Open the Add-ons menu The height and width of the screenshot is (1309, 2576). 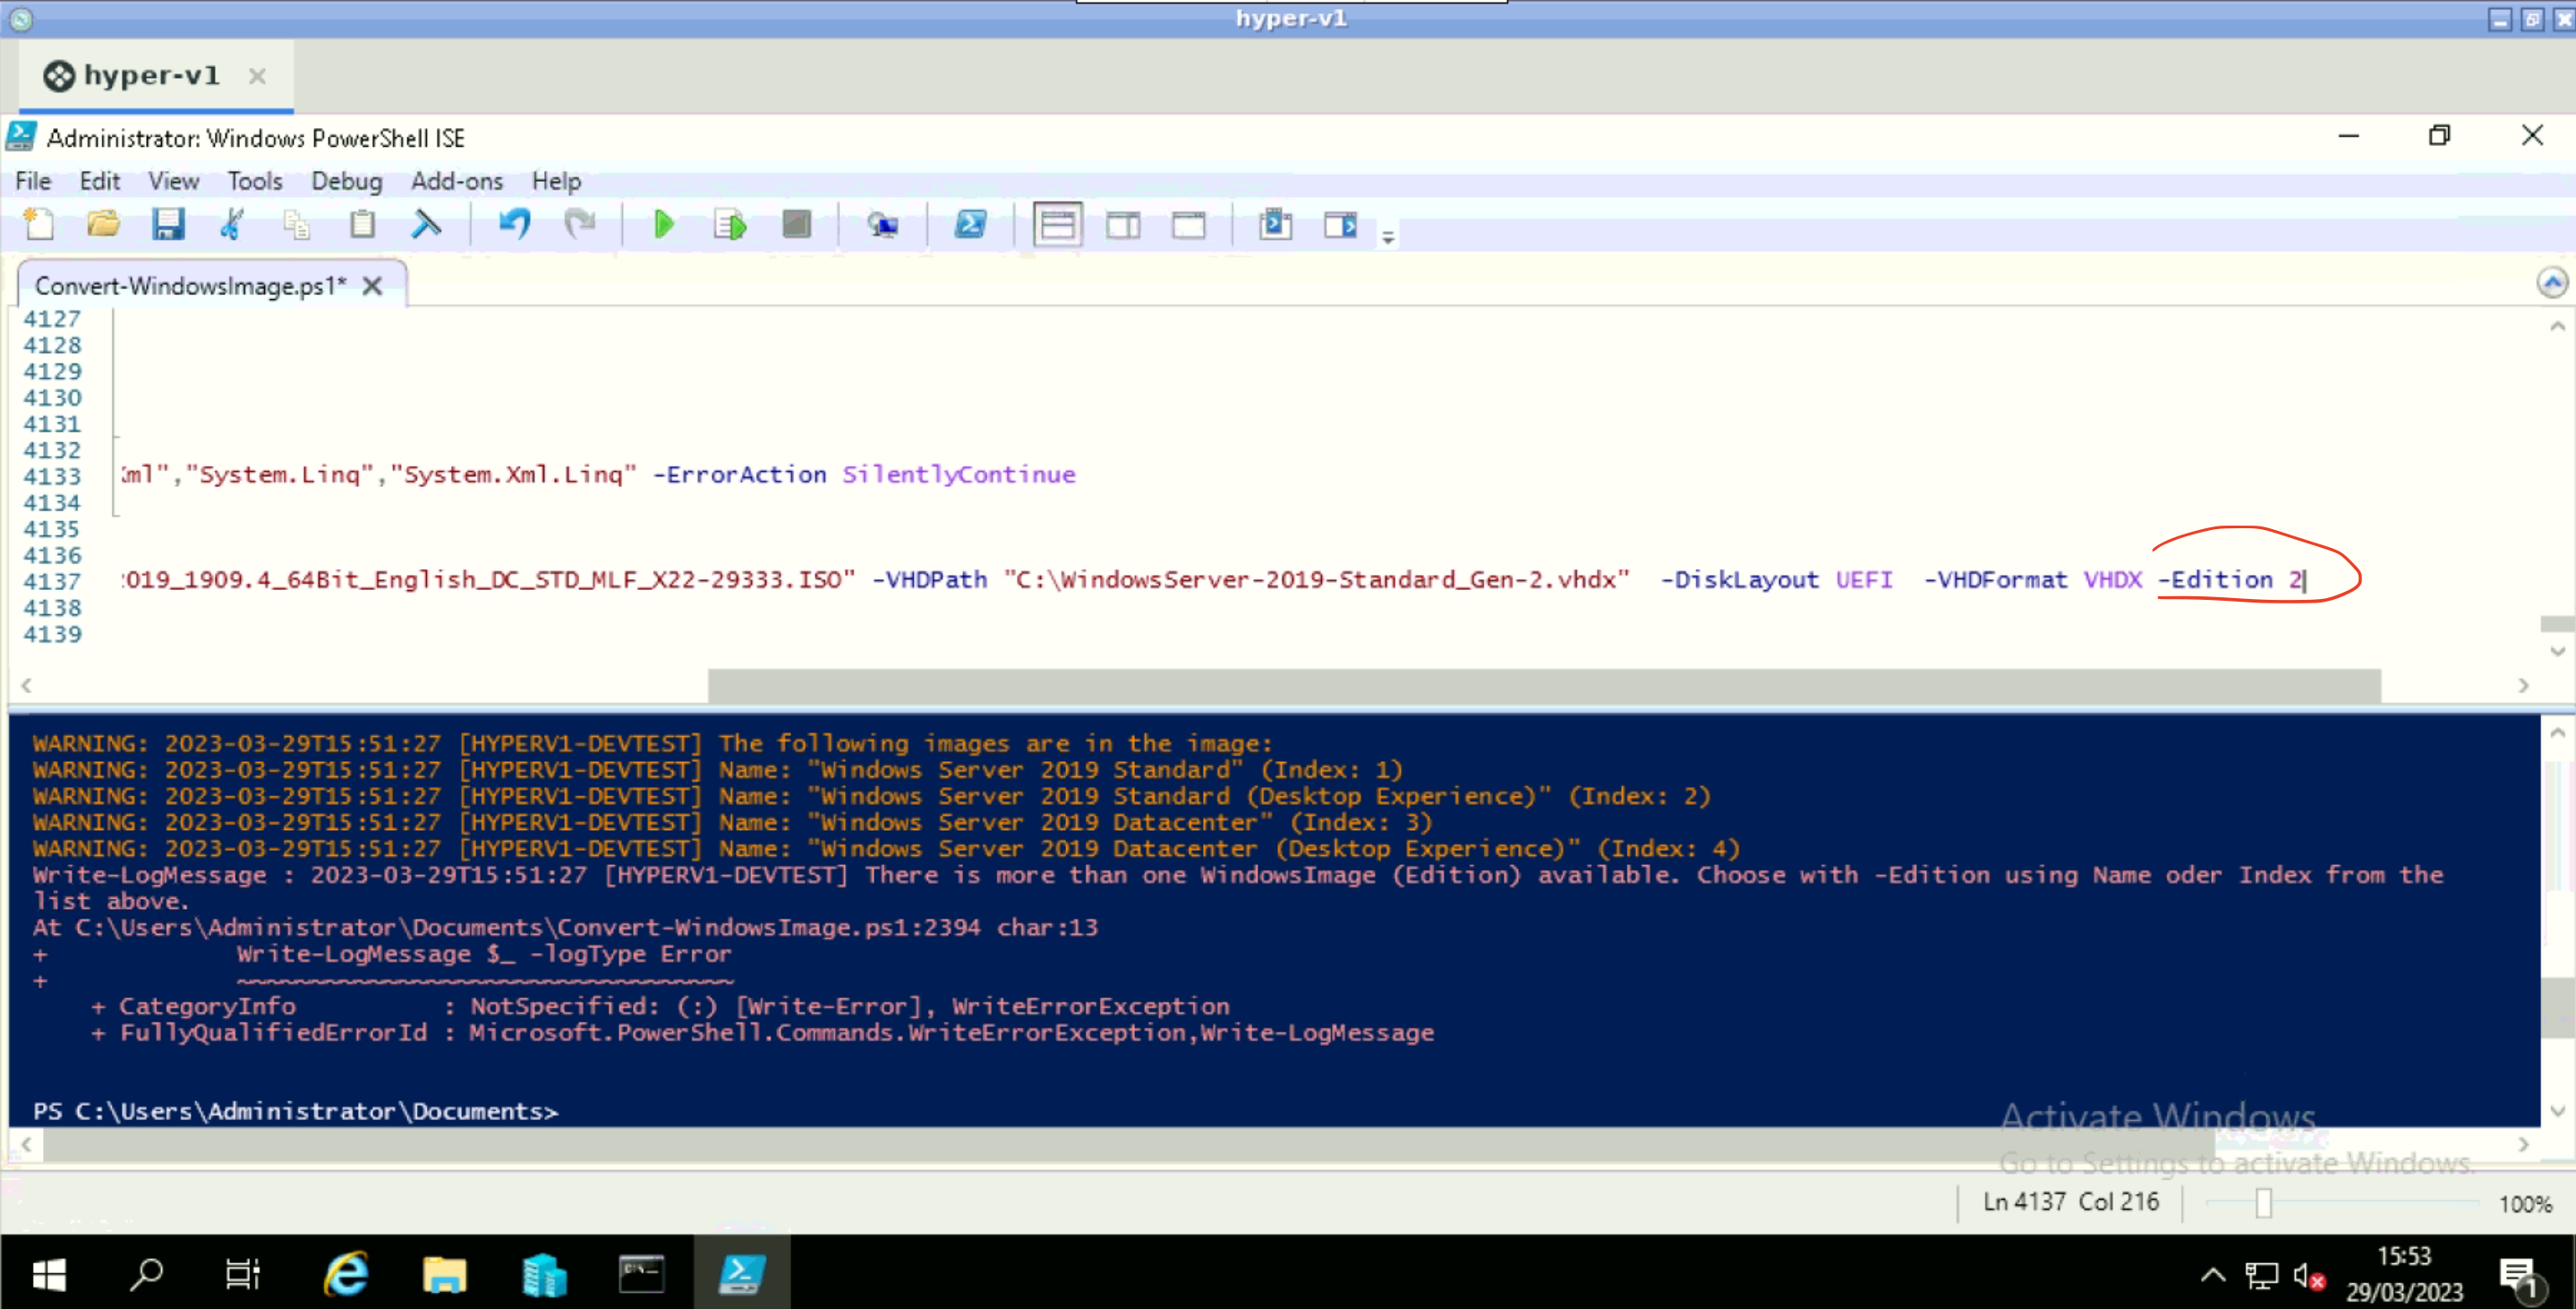457,181
